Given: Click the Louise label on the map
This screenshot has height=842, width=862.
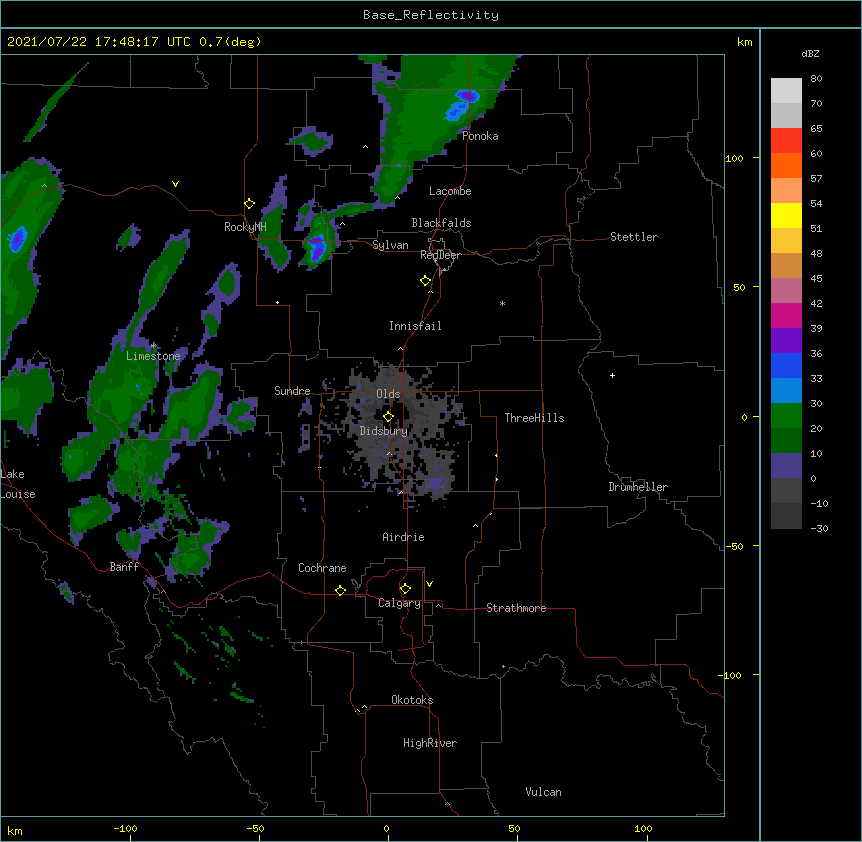Looking at the screenshot, I should tap(18, 494).
